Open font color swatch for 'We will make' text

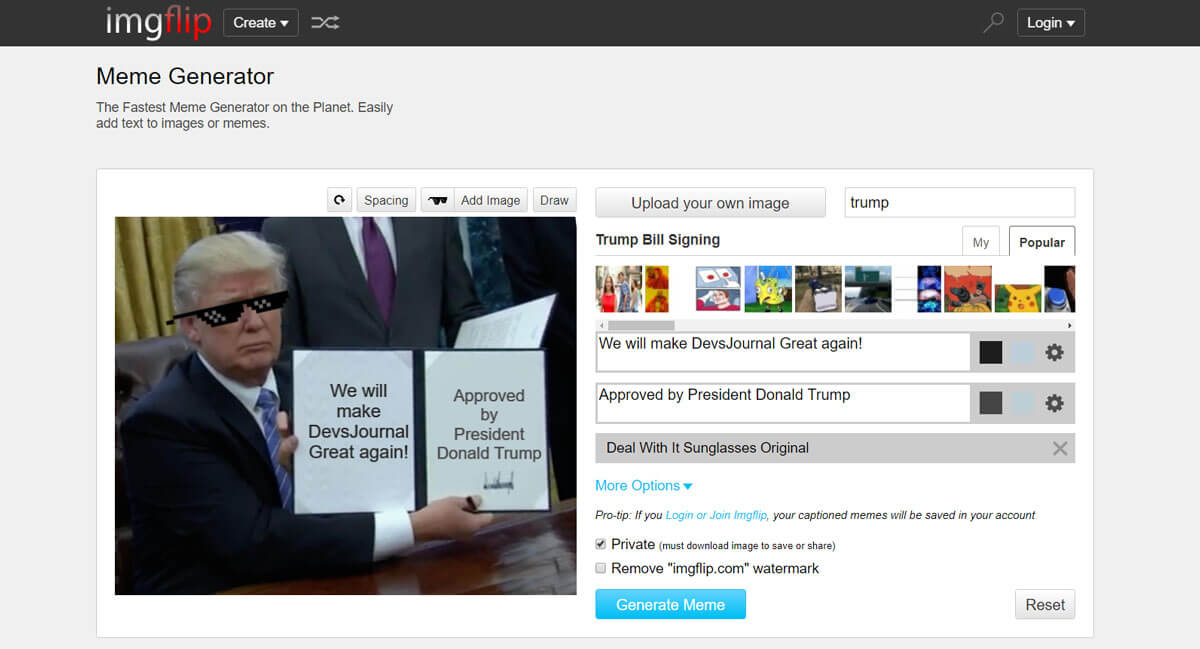tap(991, 352)
